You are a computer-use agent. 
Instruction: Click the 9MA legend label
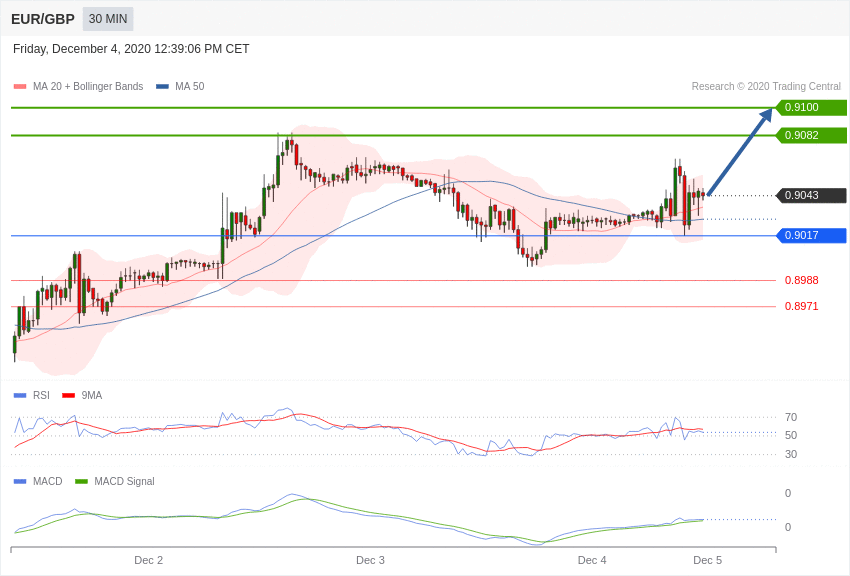92,396
